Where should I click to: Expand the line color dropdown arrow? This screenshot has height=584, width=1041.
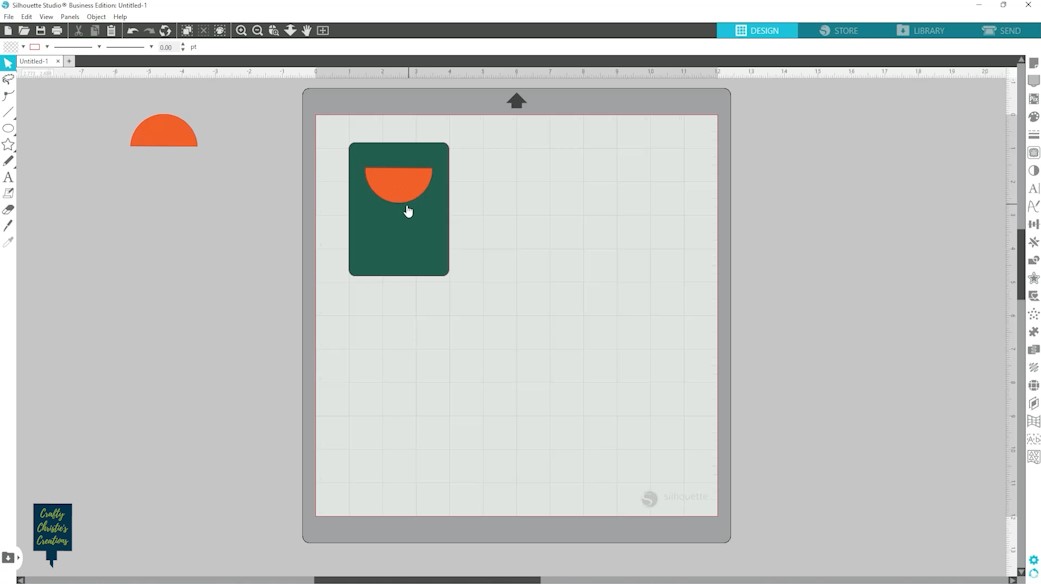point(47,47)
